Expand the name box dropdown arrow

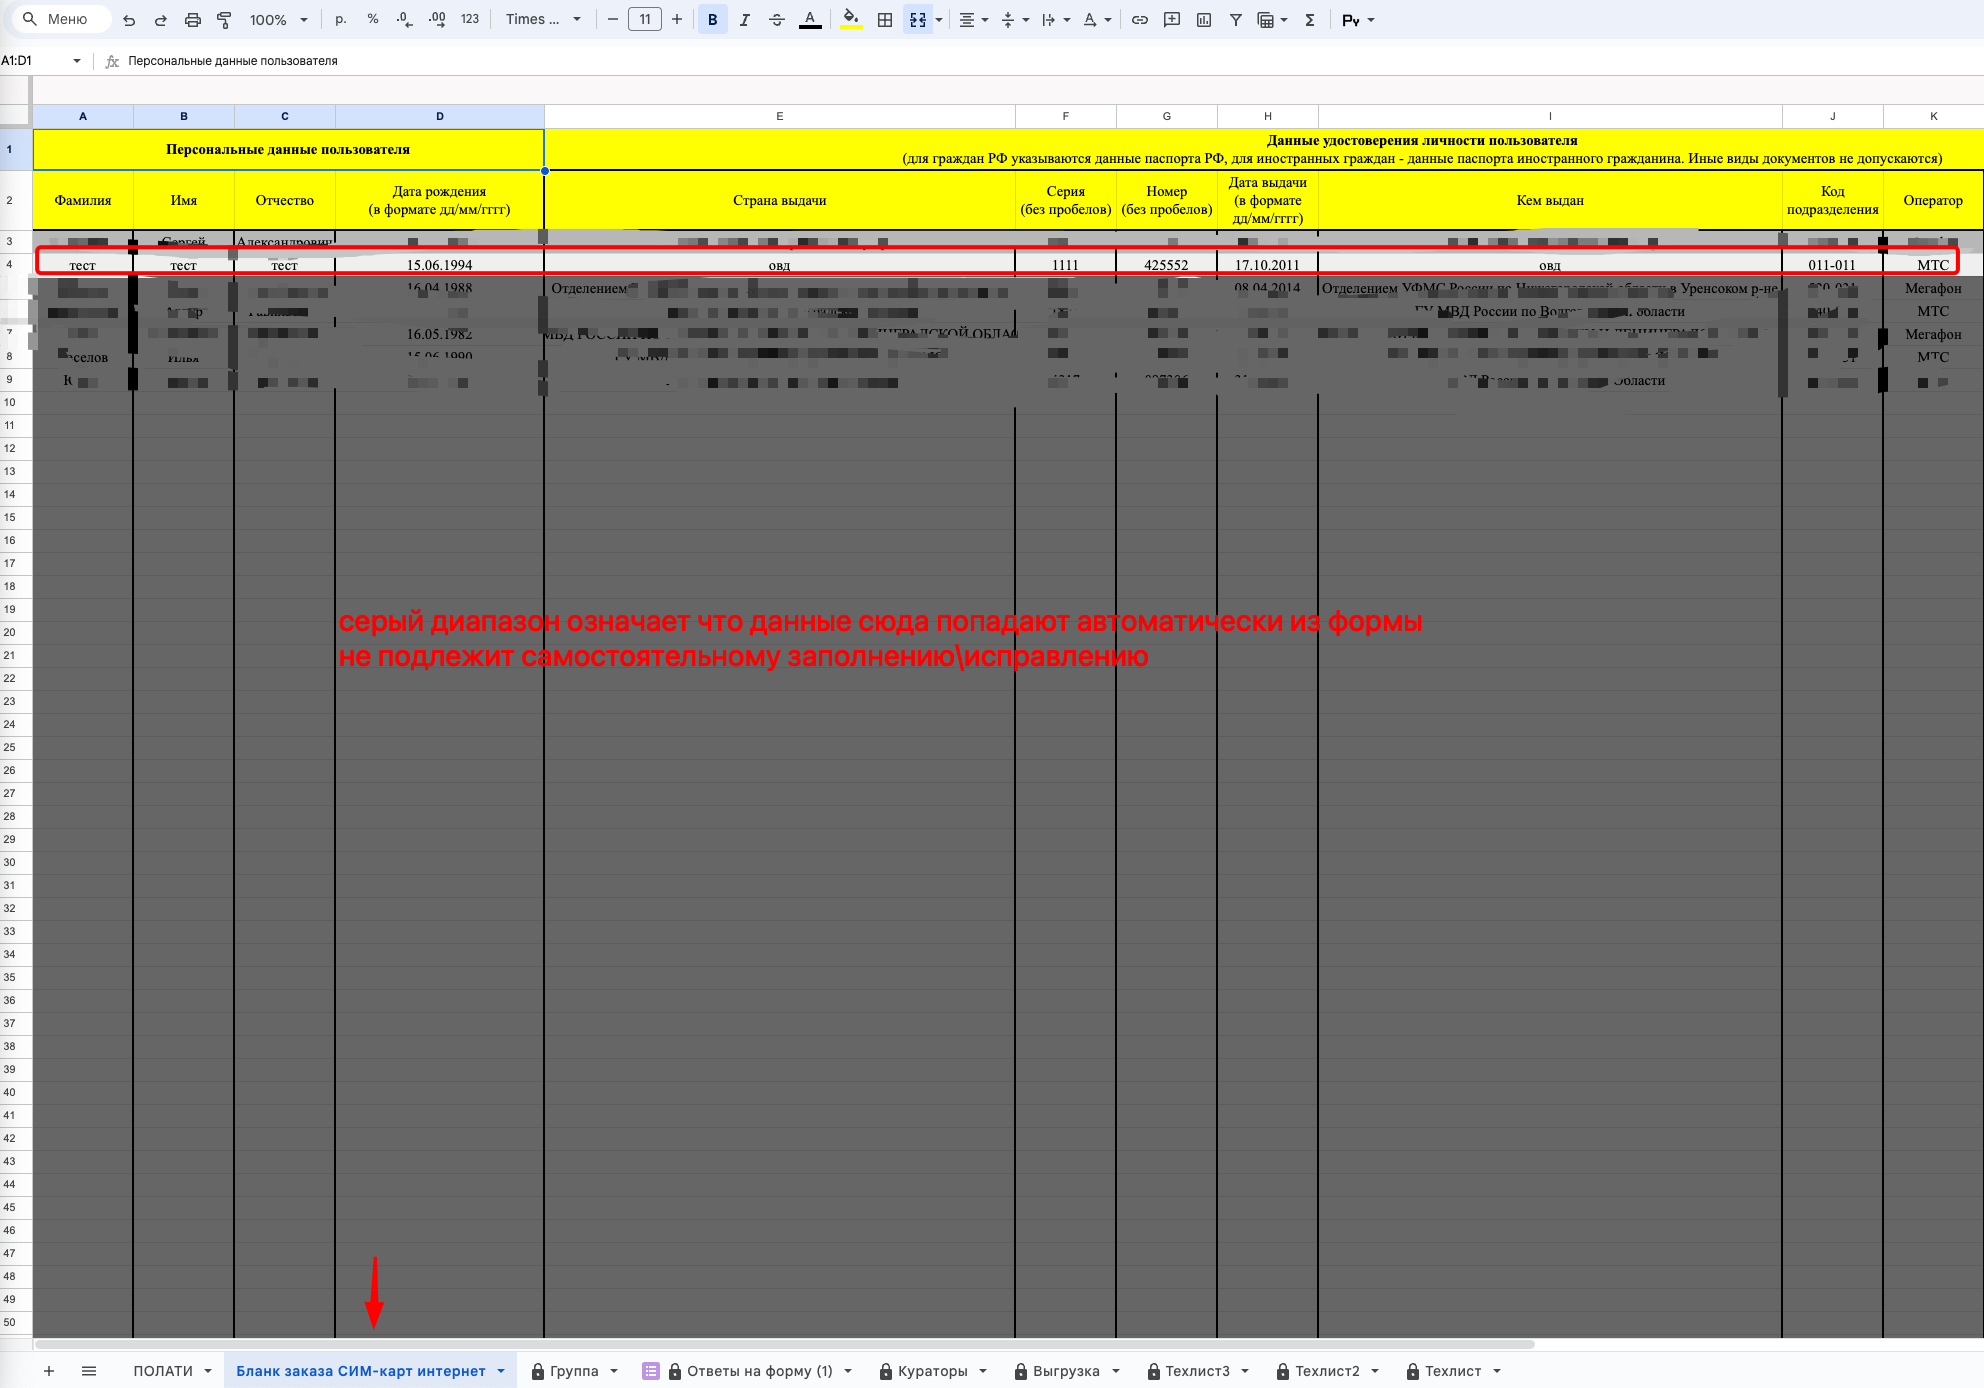[x=76, y=61]
